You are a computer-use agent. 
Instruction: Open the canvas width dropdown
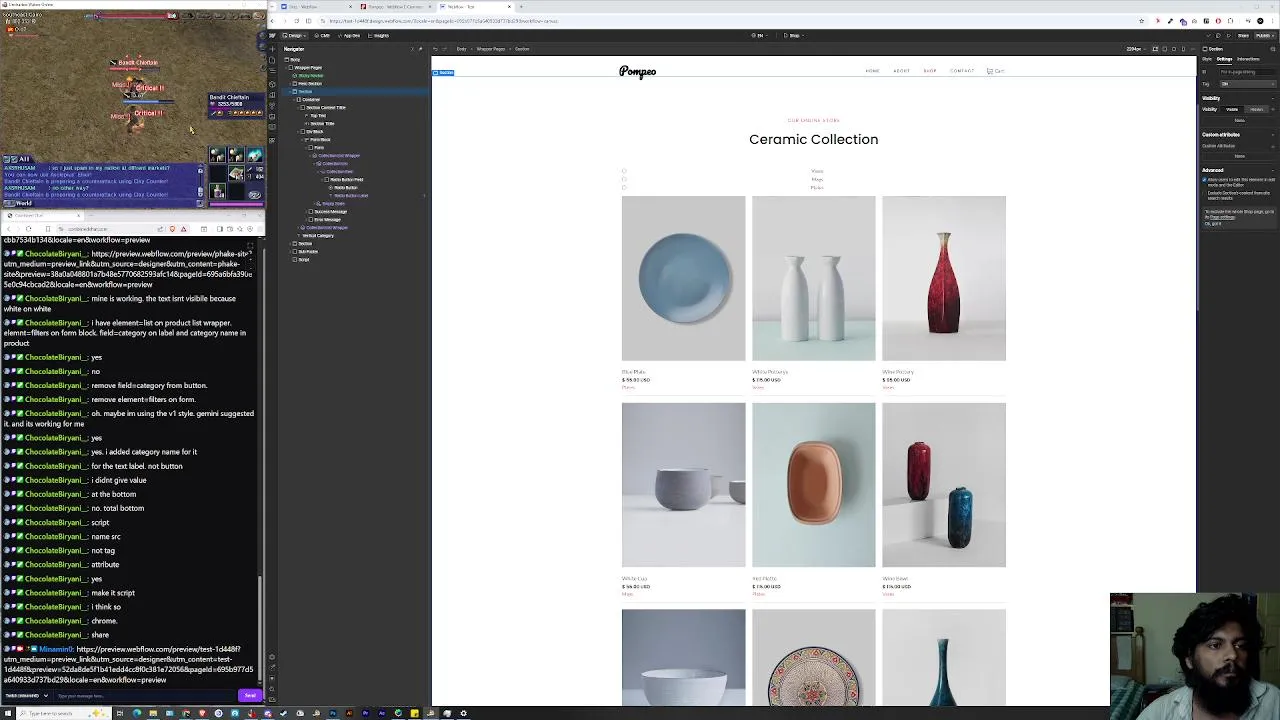coord(1135,49)
